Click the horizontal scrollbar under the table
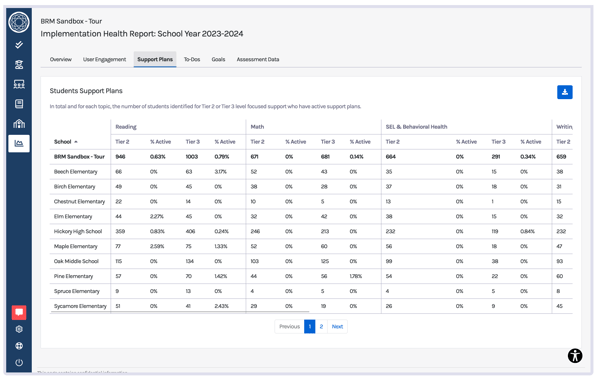Viewport: 600px width, 379px height. click(x=179, y=312)
